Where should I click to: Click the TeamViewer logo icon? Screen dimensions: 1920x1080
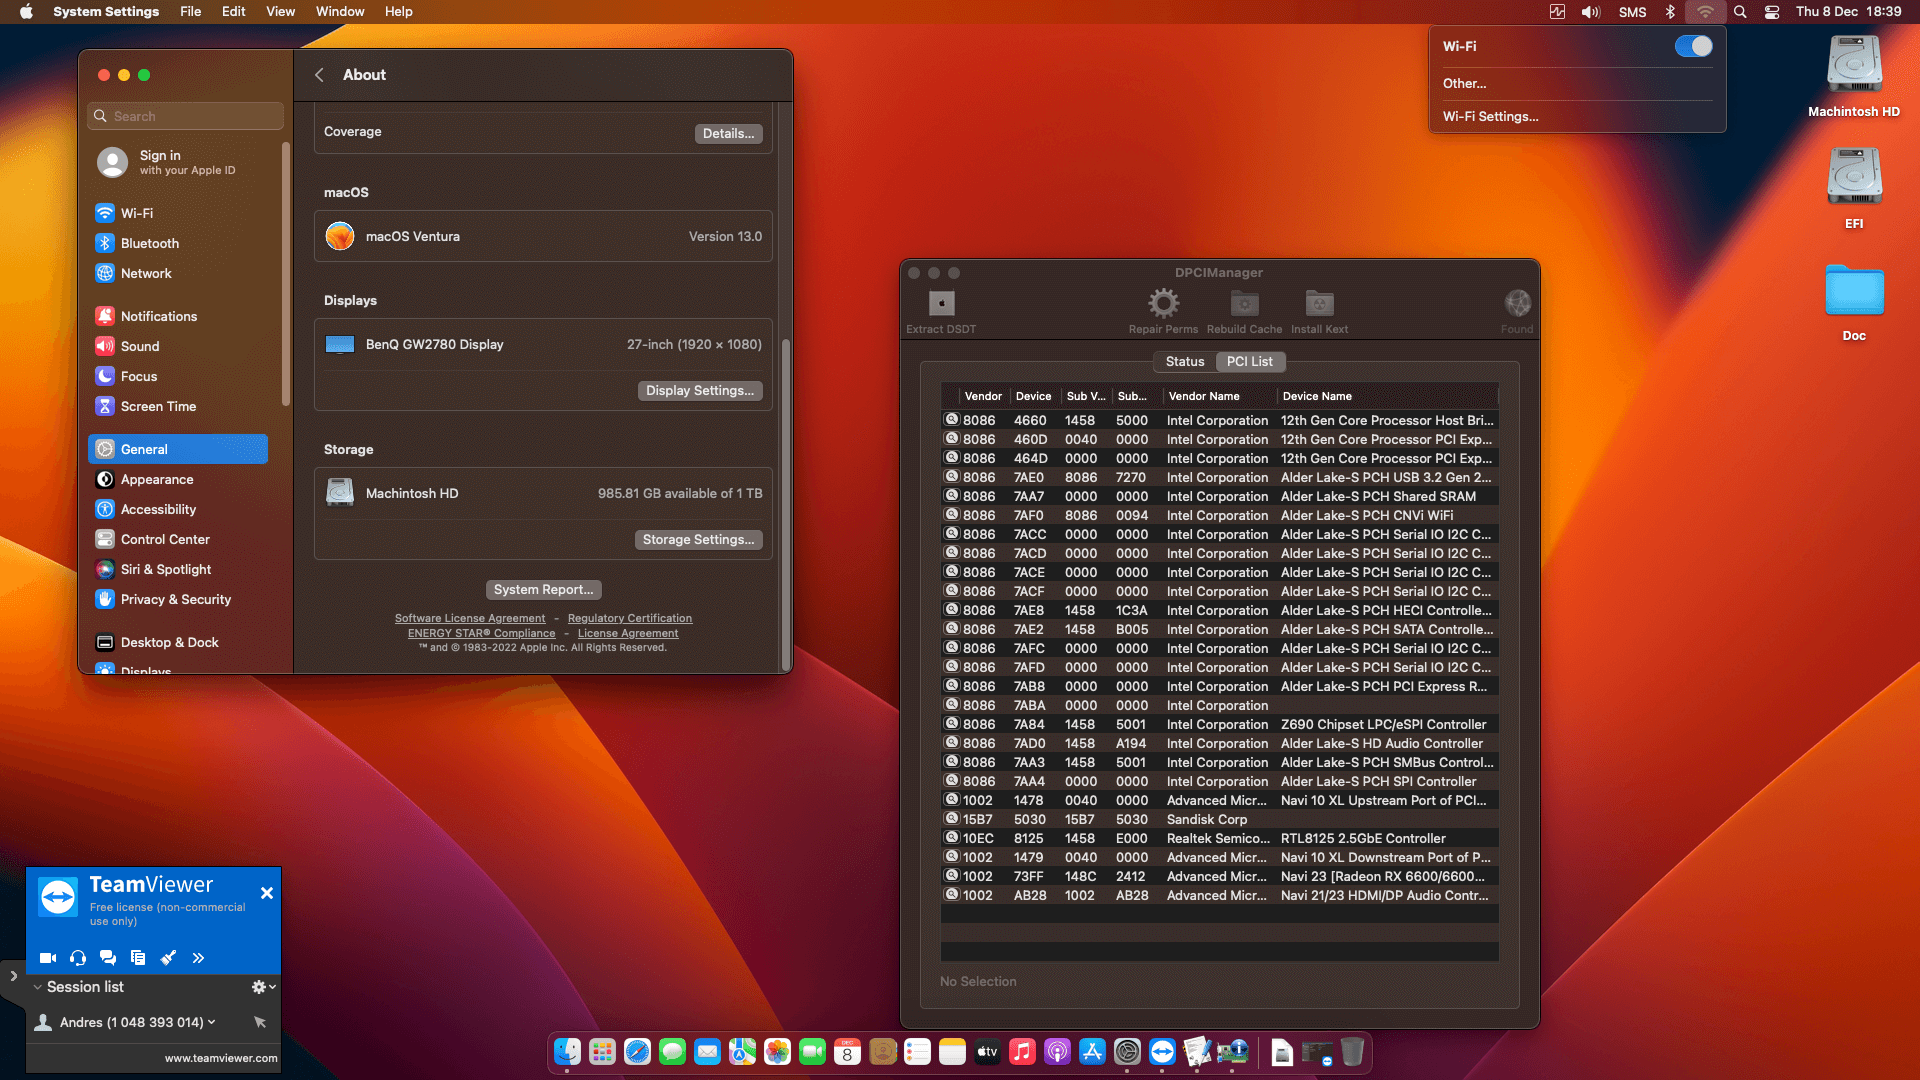click(58, 897)
